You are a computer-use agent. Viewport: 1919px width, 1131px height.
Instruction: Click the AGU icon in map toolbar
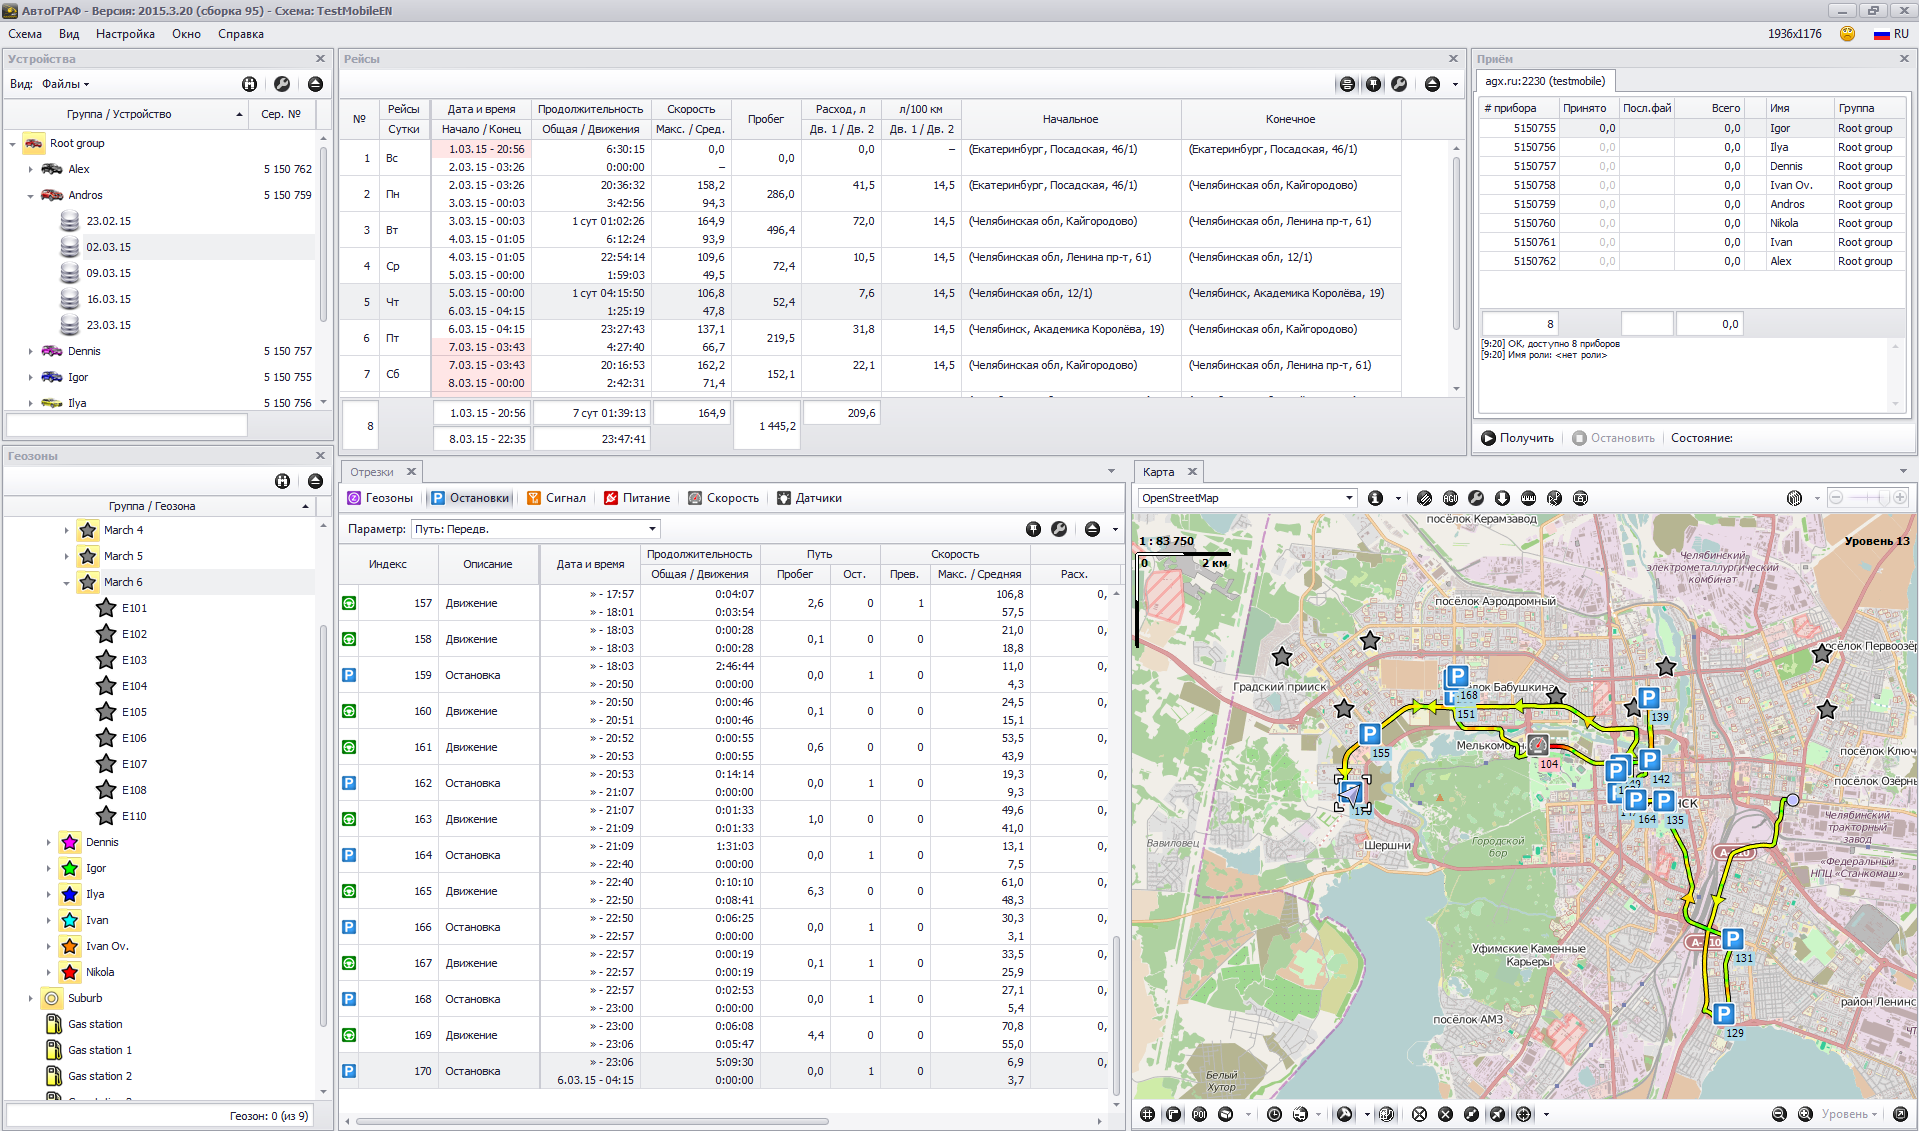click(x=1450, y=498)
